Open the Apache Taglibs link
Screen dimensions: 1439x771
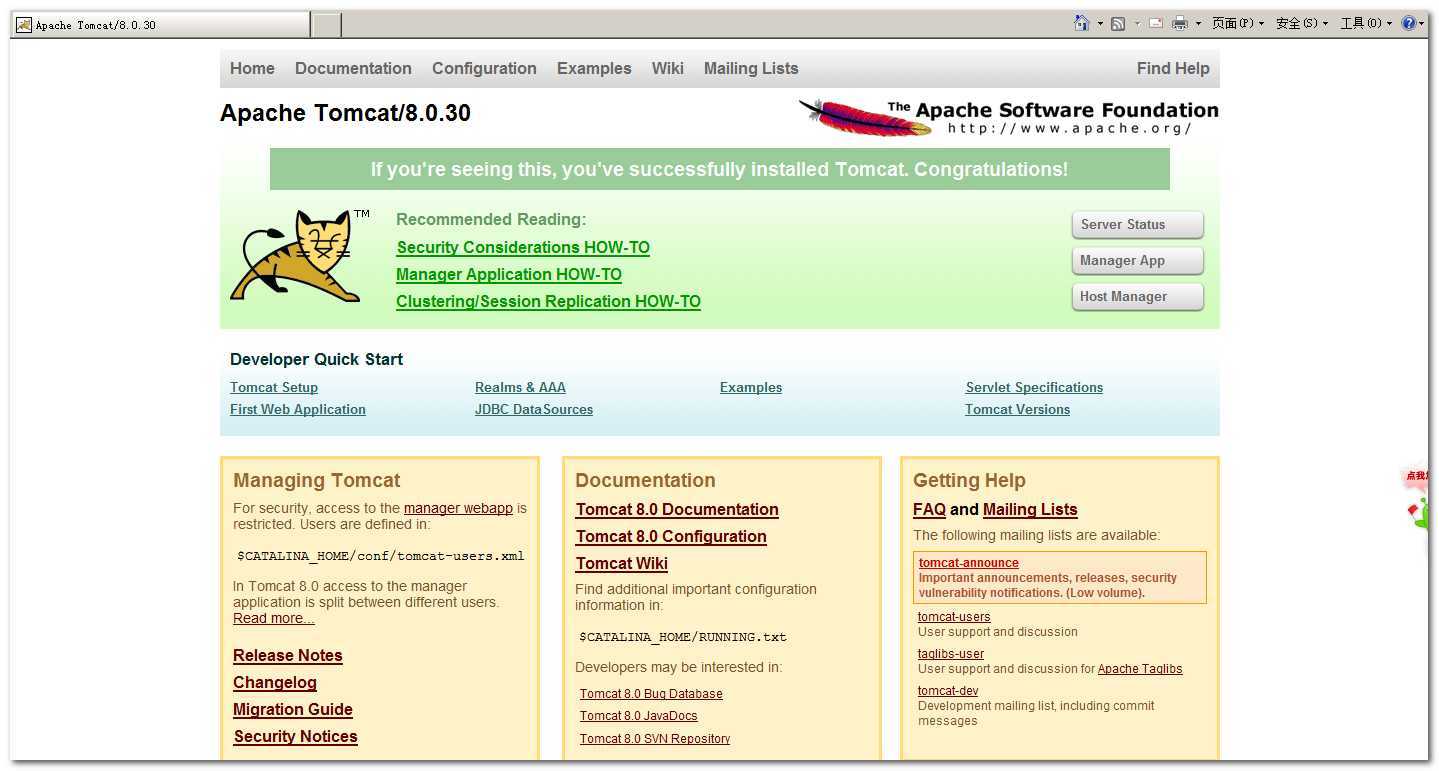pyautogui.click(x=1140, y=669)
